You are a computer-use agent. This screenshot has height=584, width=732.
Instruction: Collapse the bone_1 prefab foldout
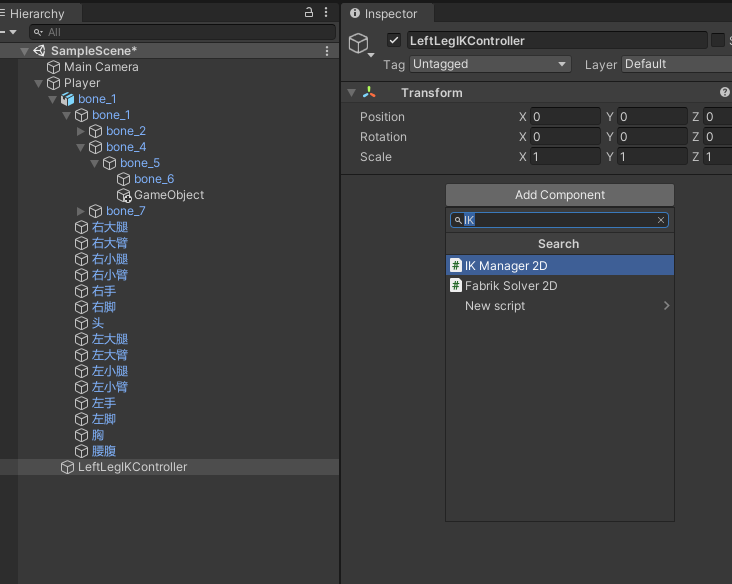52,99
